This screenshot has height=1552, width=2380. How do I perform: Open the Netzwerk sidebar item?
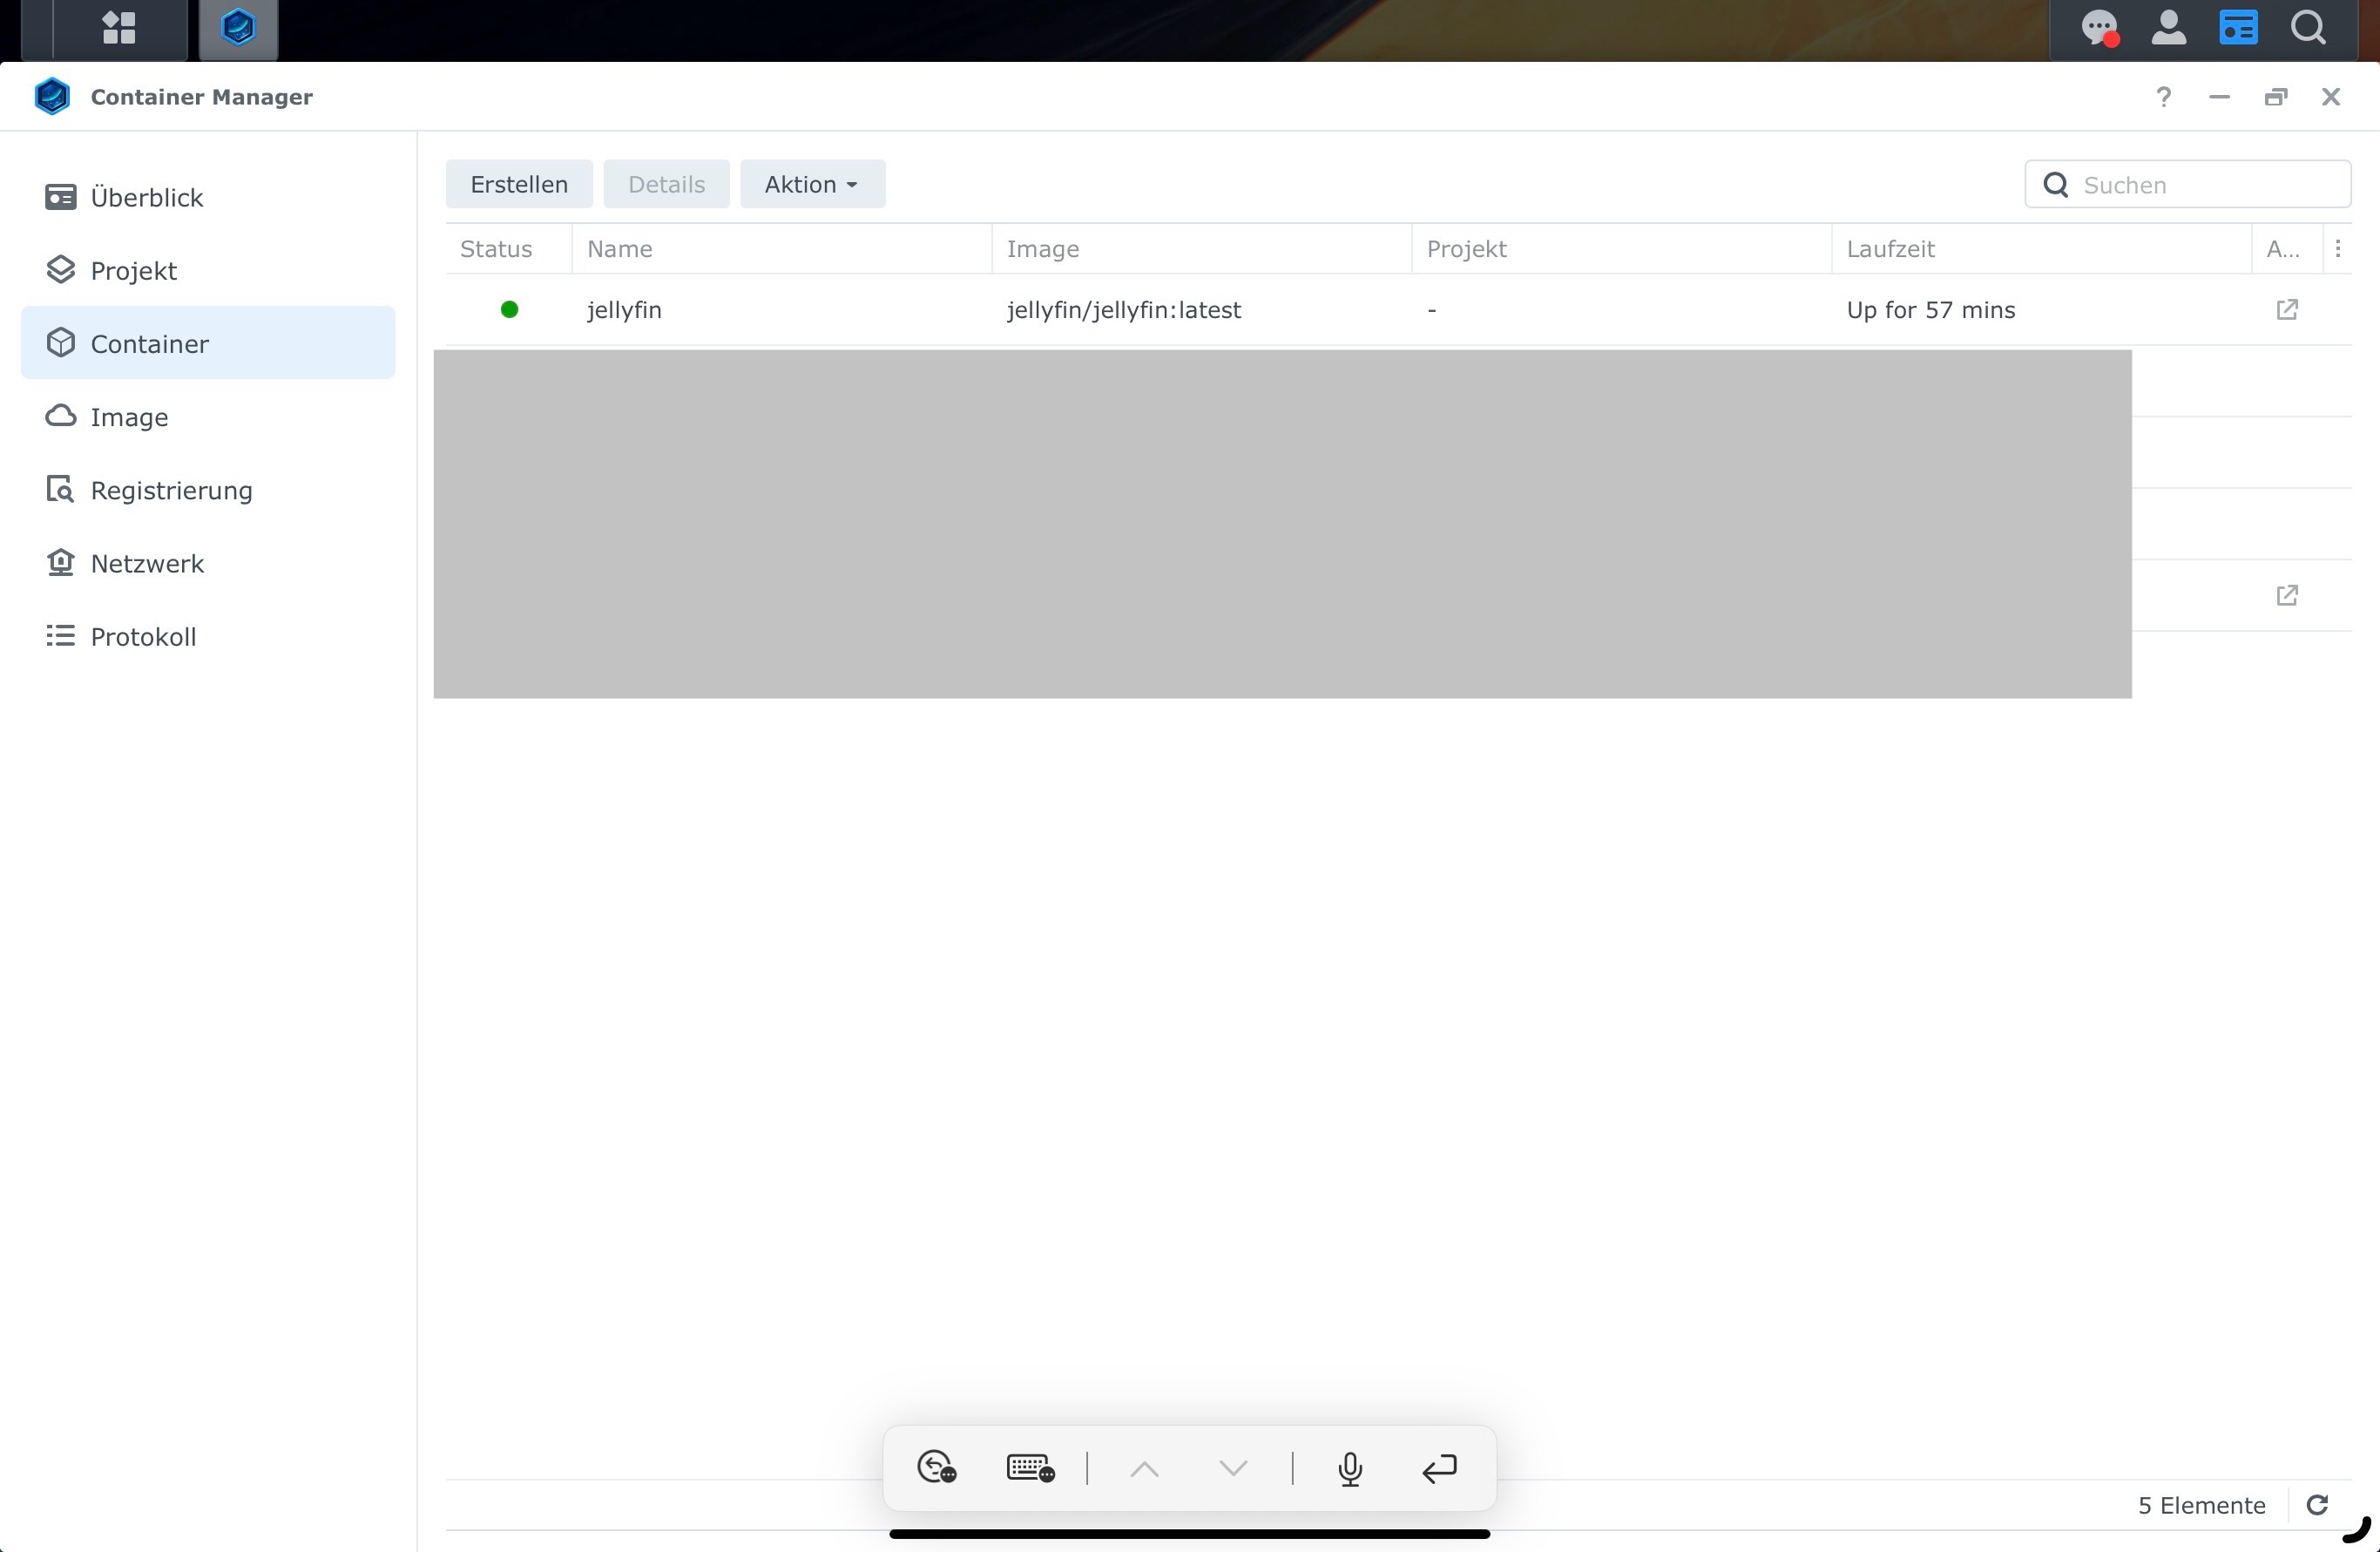click(147, 564)
